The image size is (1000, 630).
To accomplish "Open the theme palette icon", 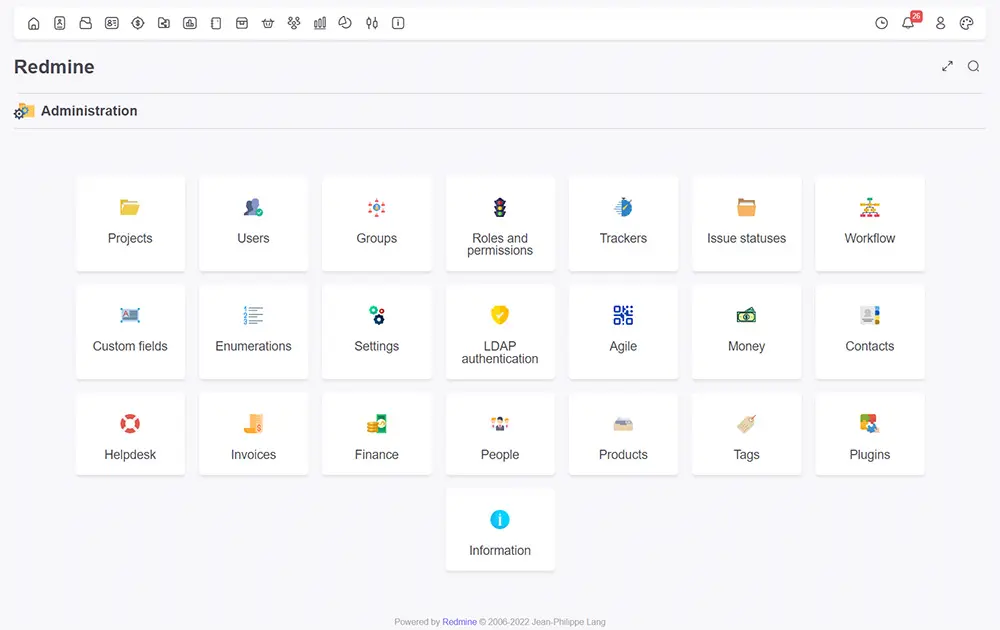I will point(966,24).
